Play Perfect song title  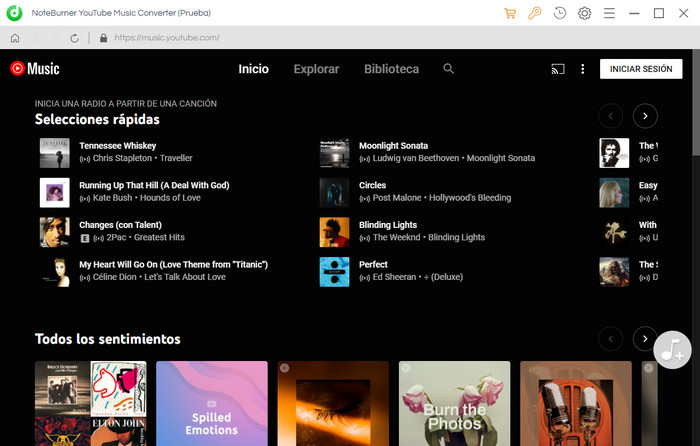tap(373, 264)
